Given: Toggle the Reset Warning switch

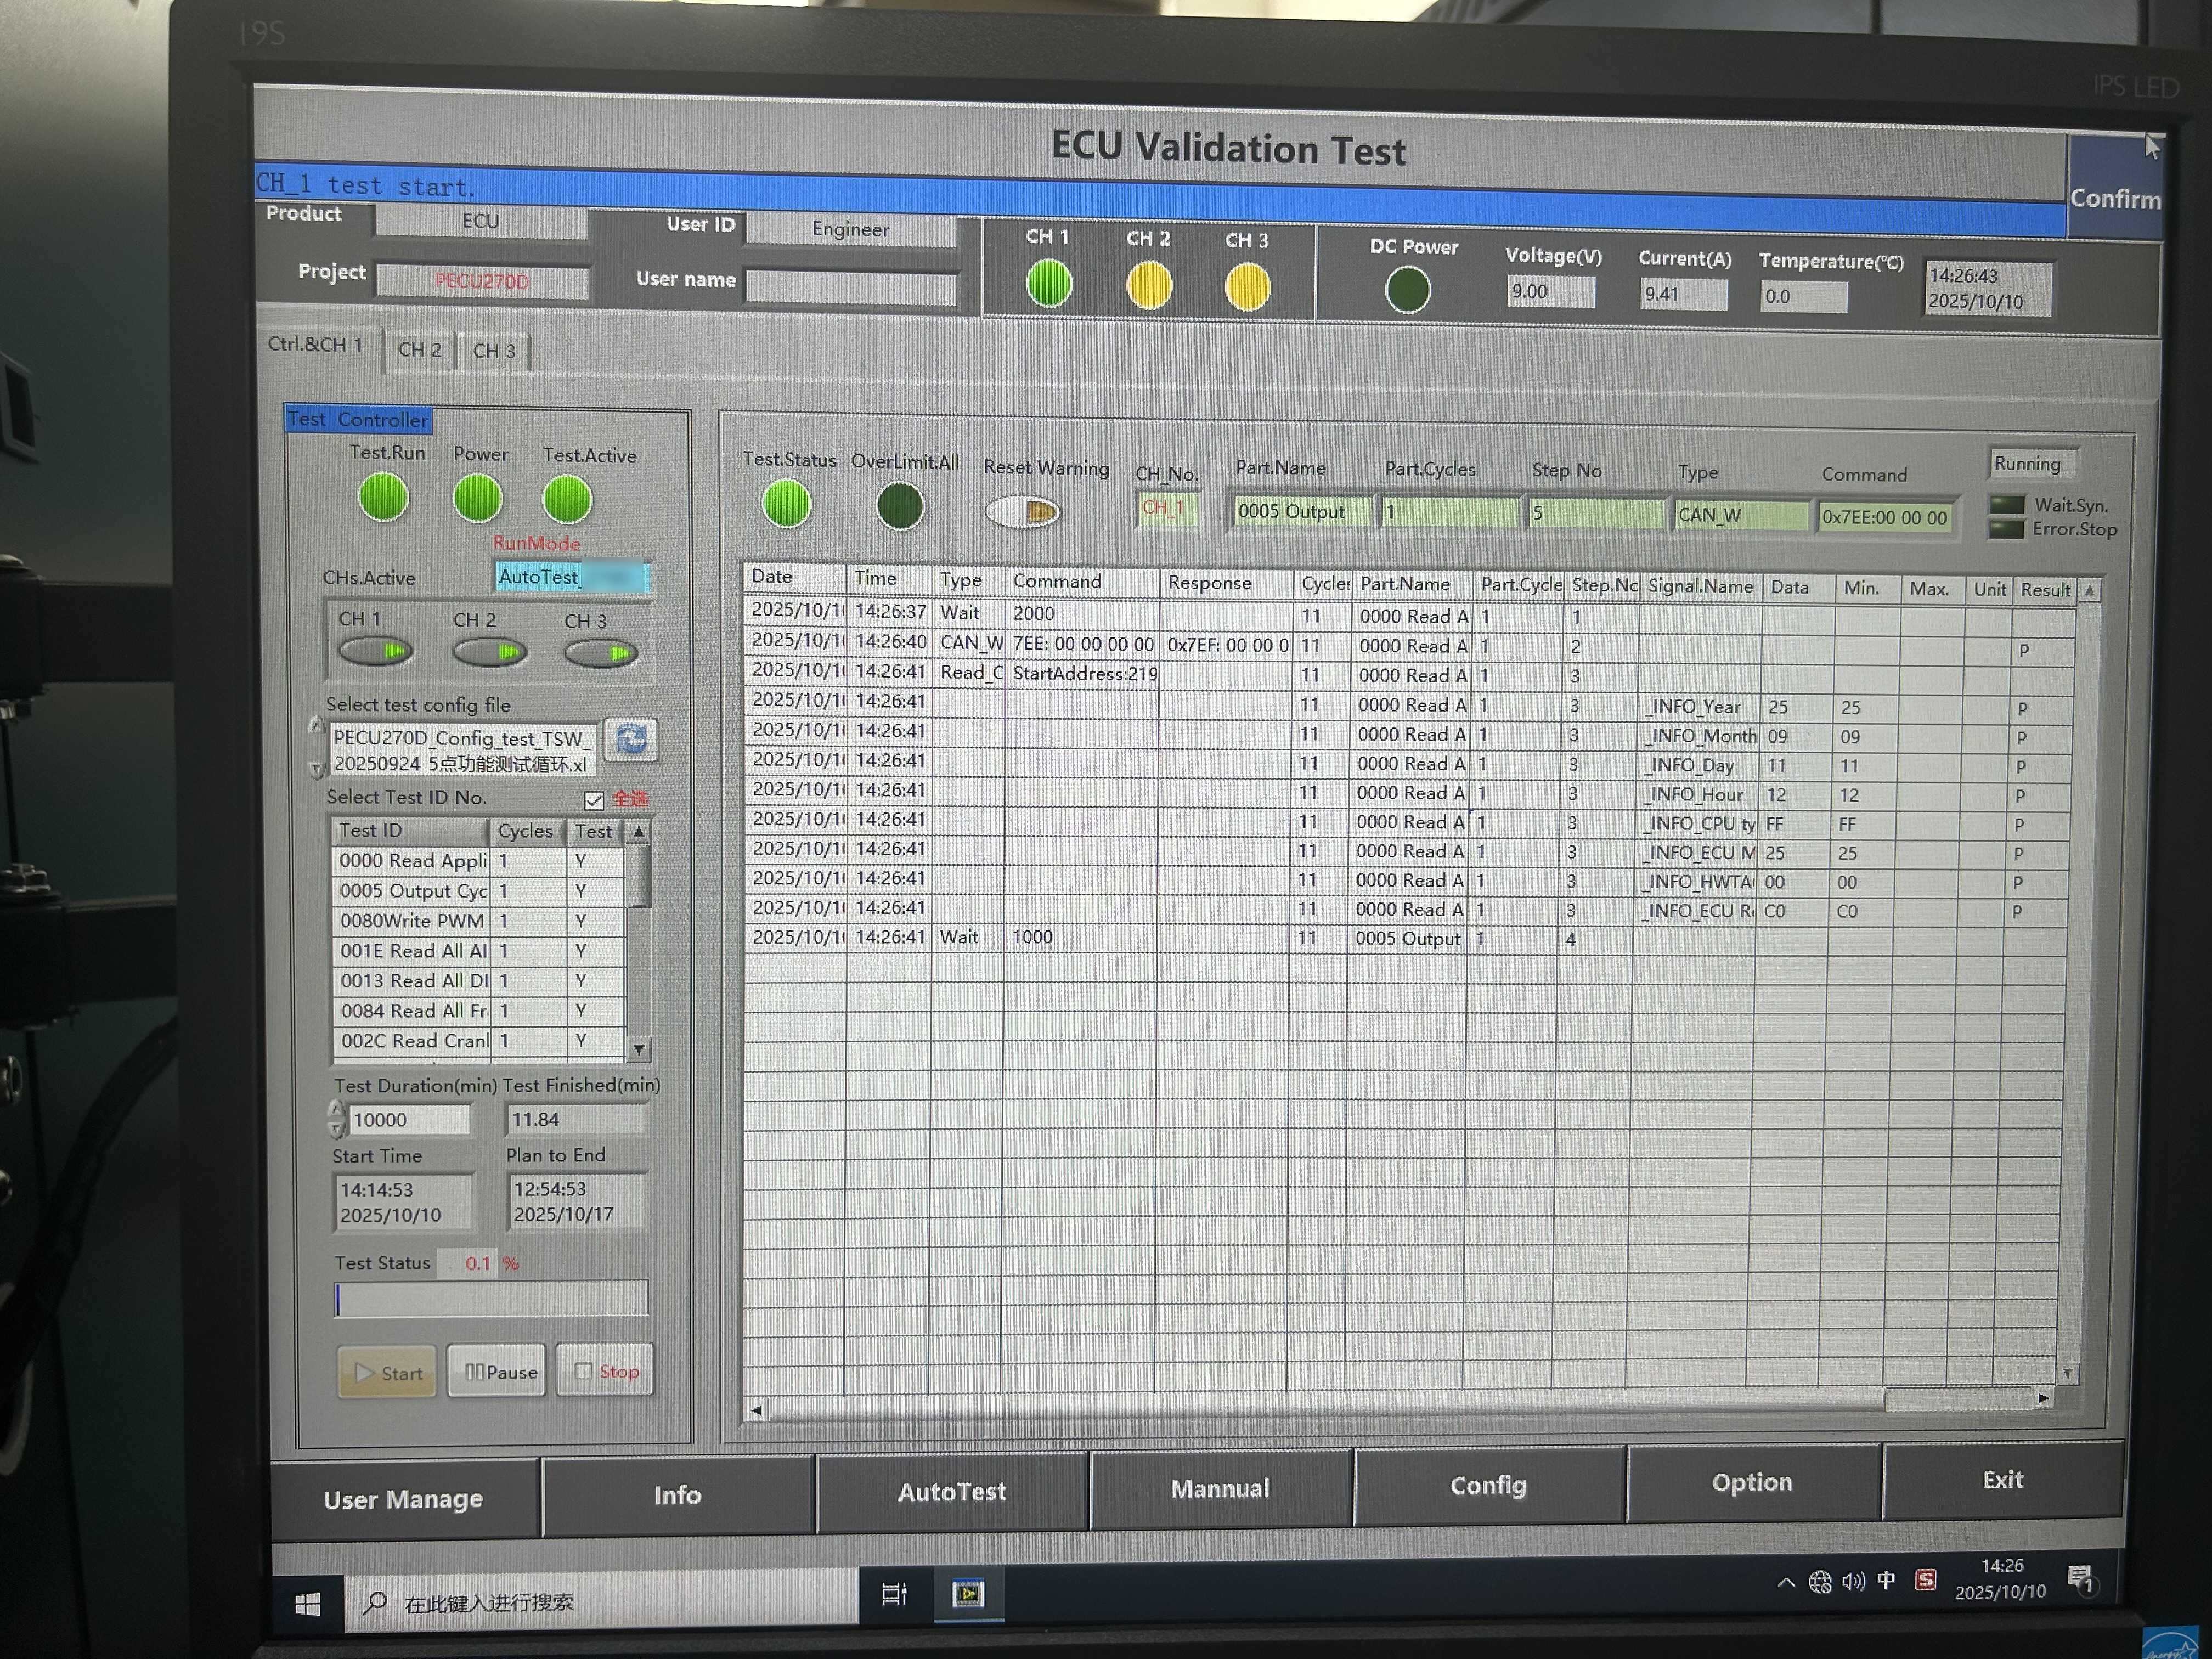Looking at the screenshot, I should click(x=1022, y=512).
